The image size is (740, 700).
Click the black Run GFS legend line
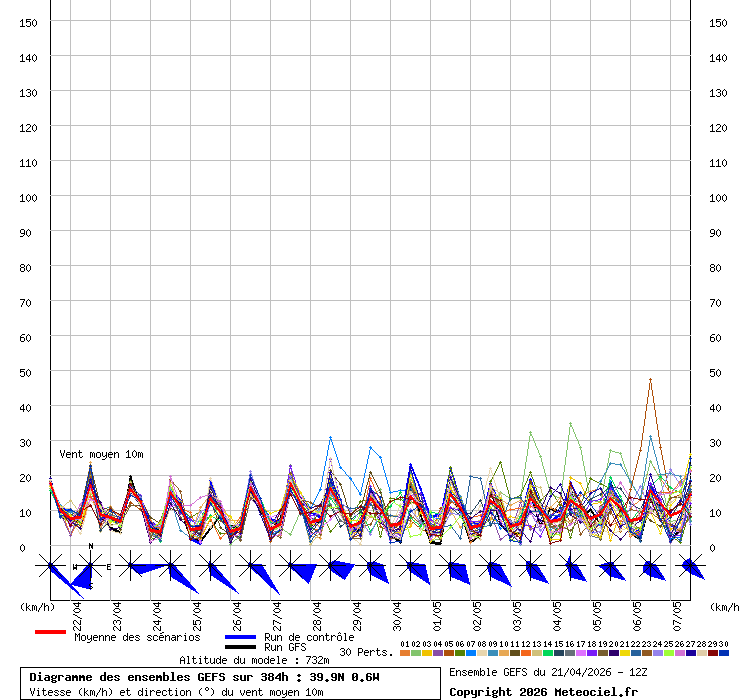[240, 648]
